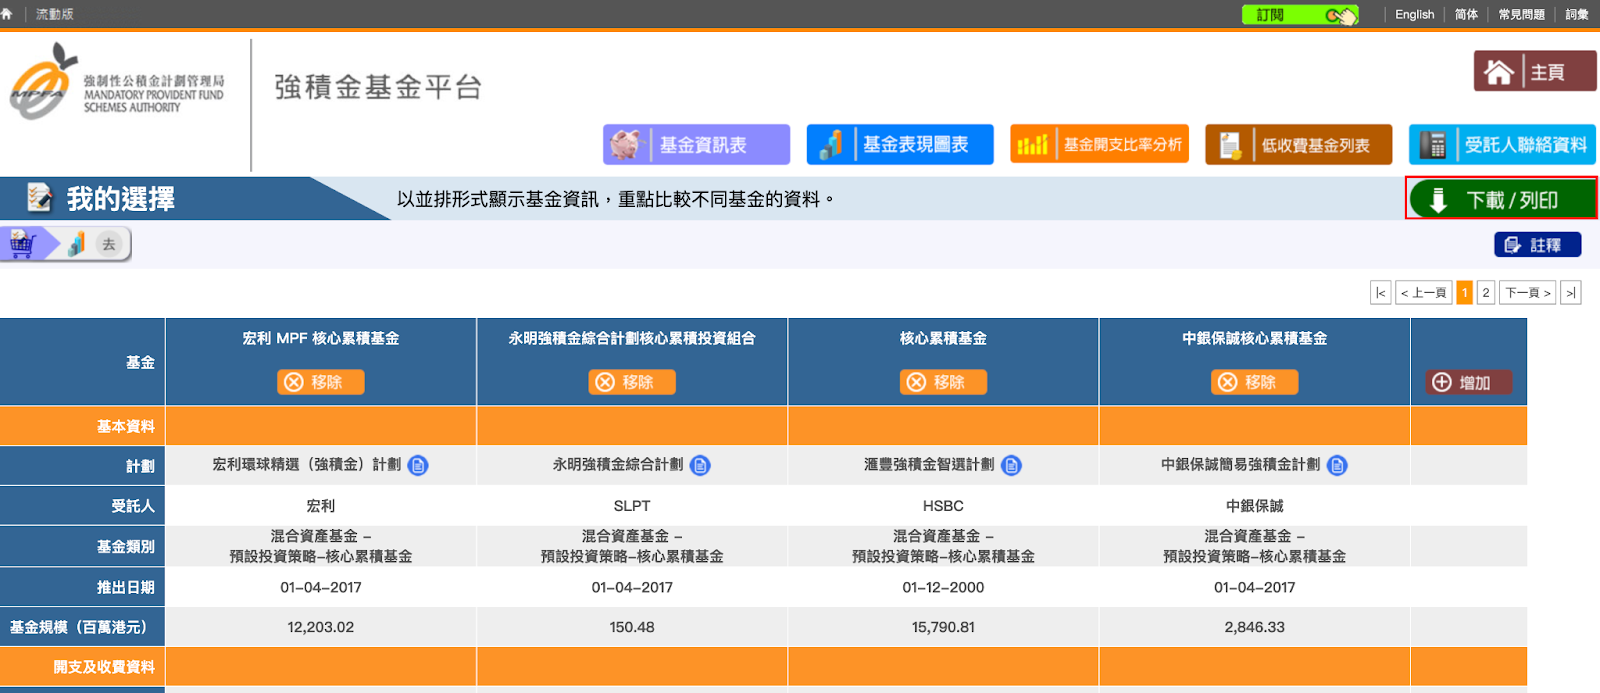Switch language to English

pyautogui.click(x=1414, y=14)
